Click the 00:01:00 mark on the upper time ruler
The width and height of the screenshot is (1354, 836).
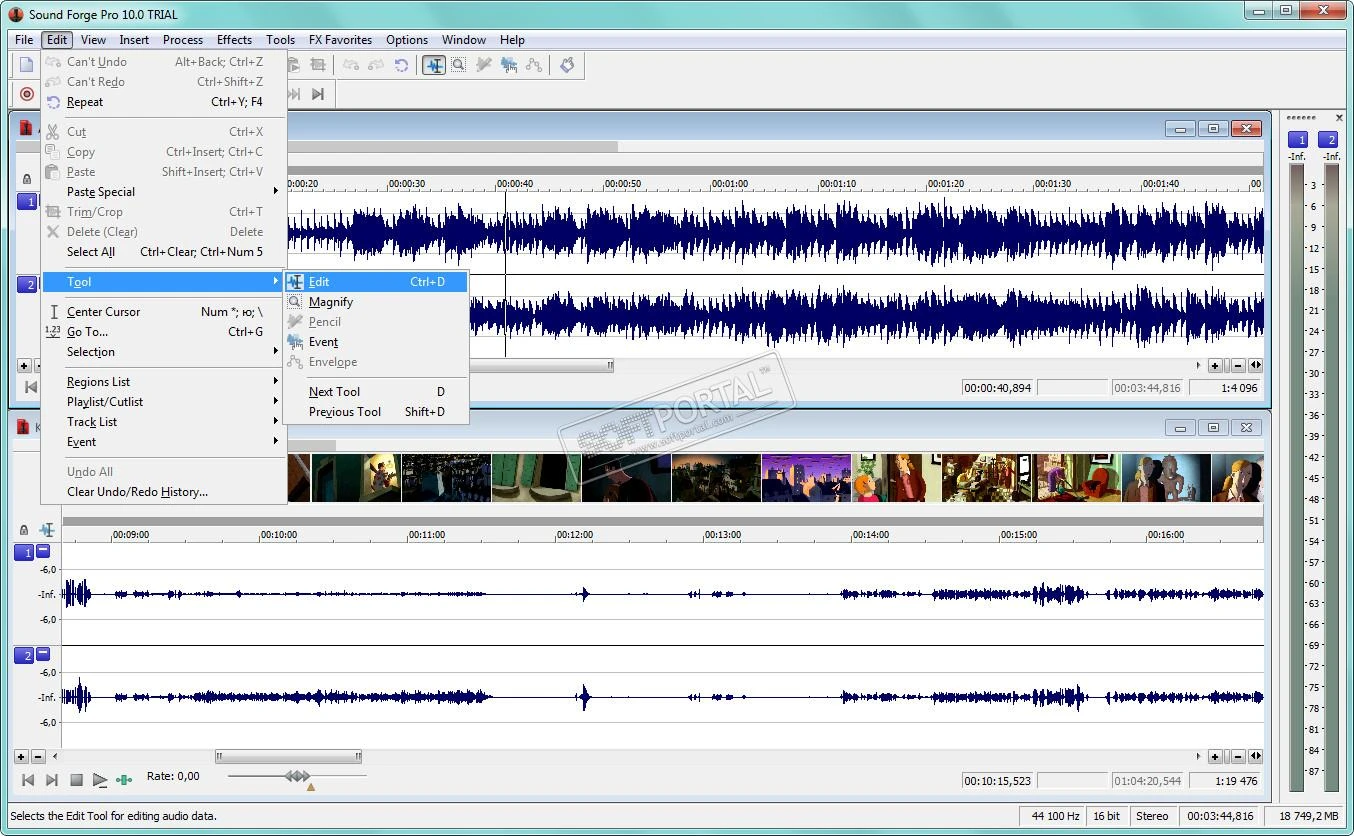[x=731, y=184]
